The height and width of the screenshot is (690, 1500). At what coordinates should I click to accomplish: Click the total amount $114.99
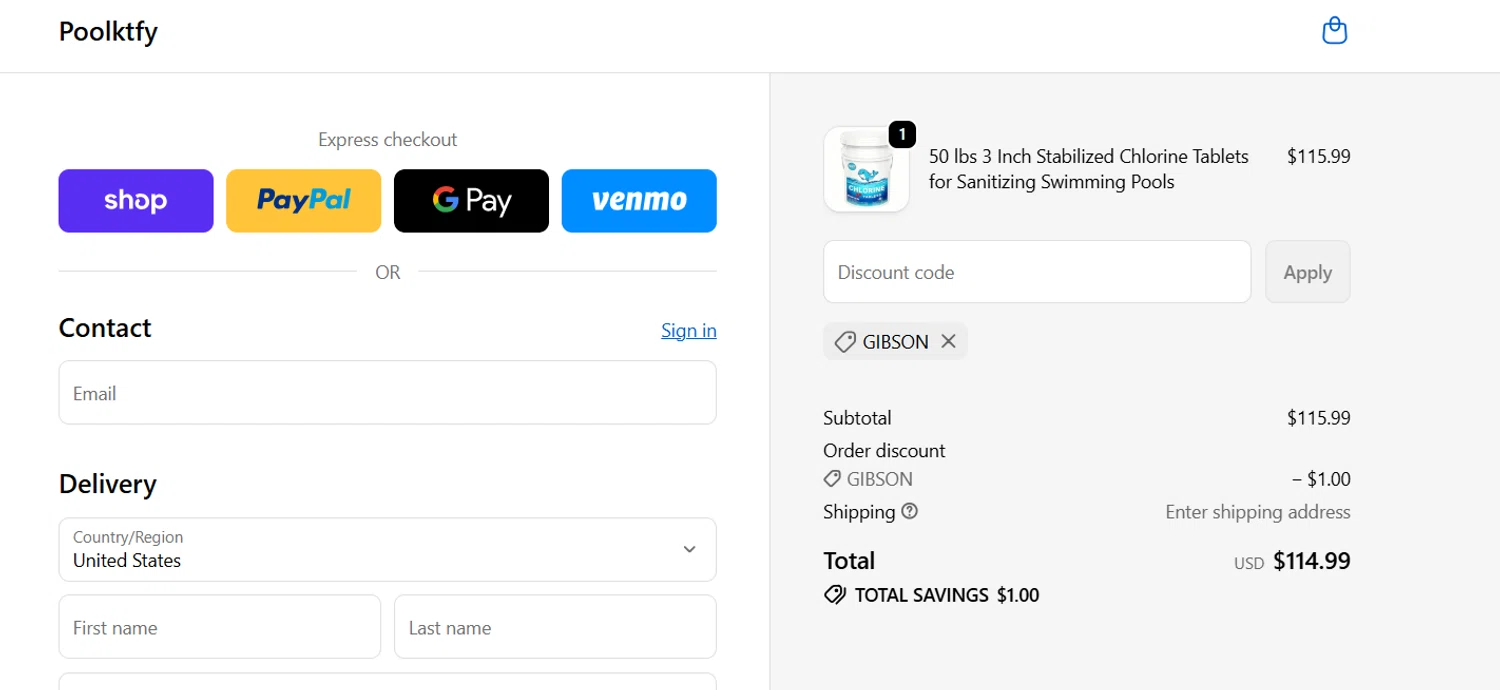point(1312,561)
